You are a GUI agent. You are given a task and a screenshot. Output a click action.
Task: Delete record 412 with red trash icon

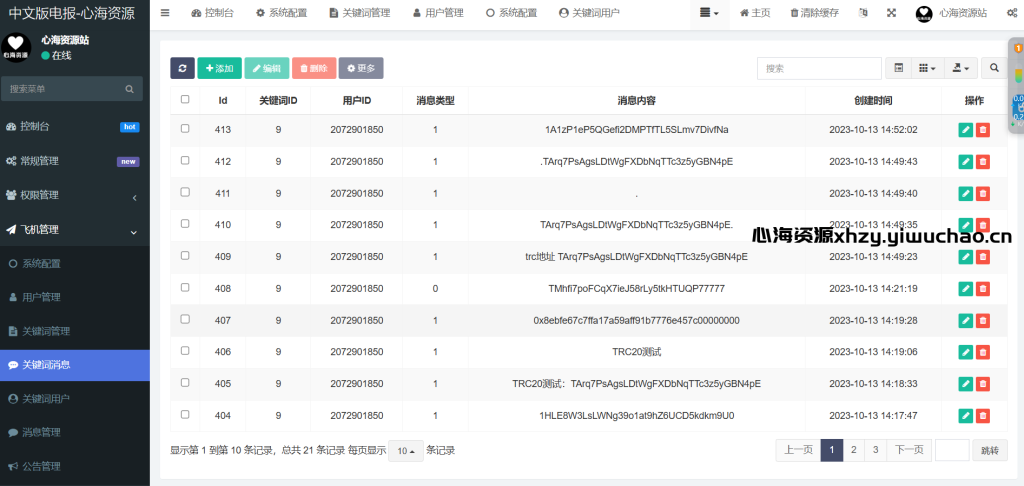(982, 161)
